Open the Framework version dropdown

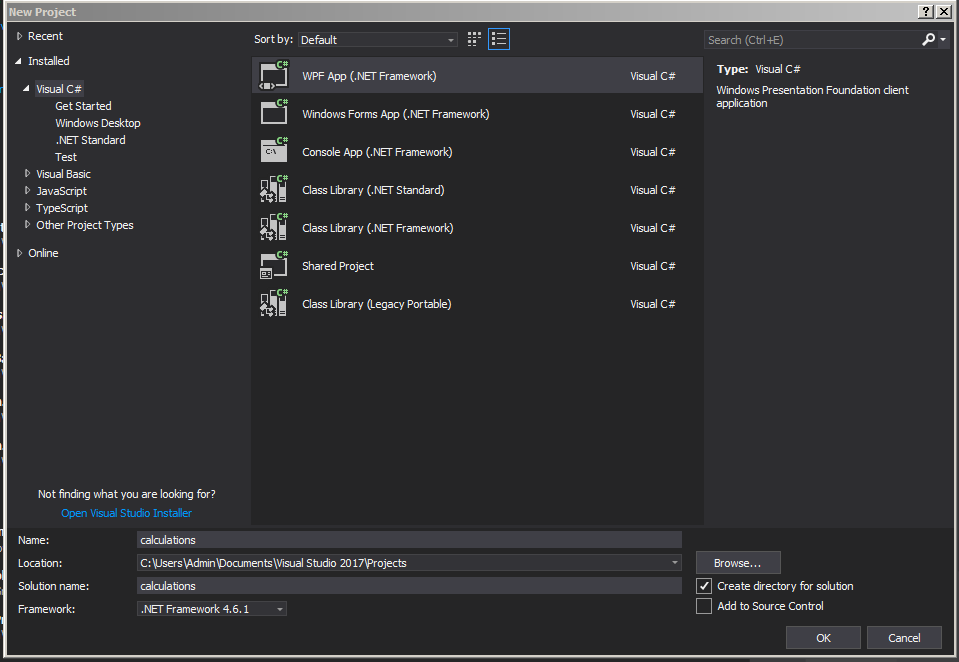279,608
